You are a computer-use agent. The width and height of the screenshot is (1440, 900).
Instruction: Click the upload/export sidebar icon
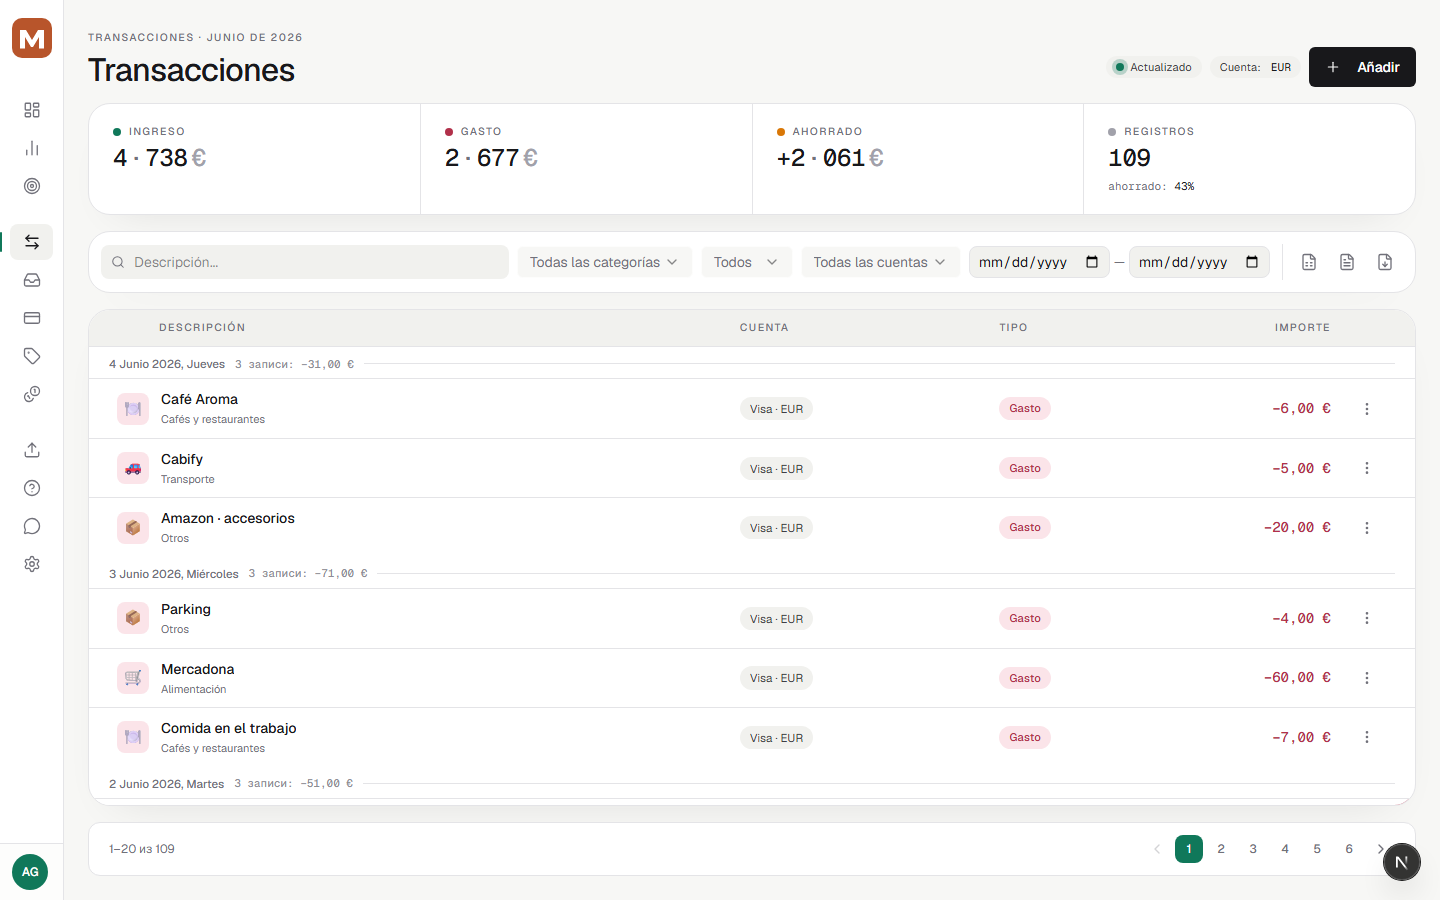tap(32, 450)
